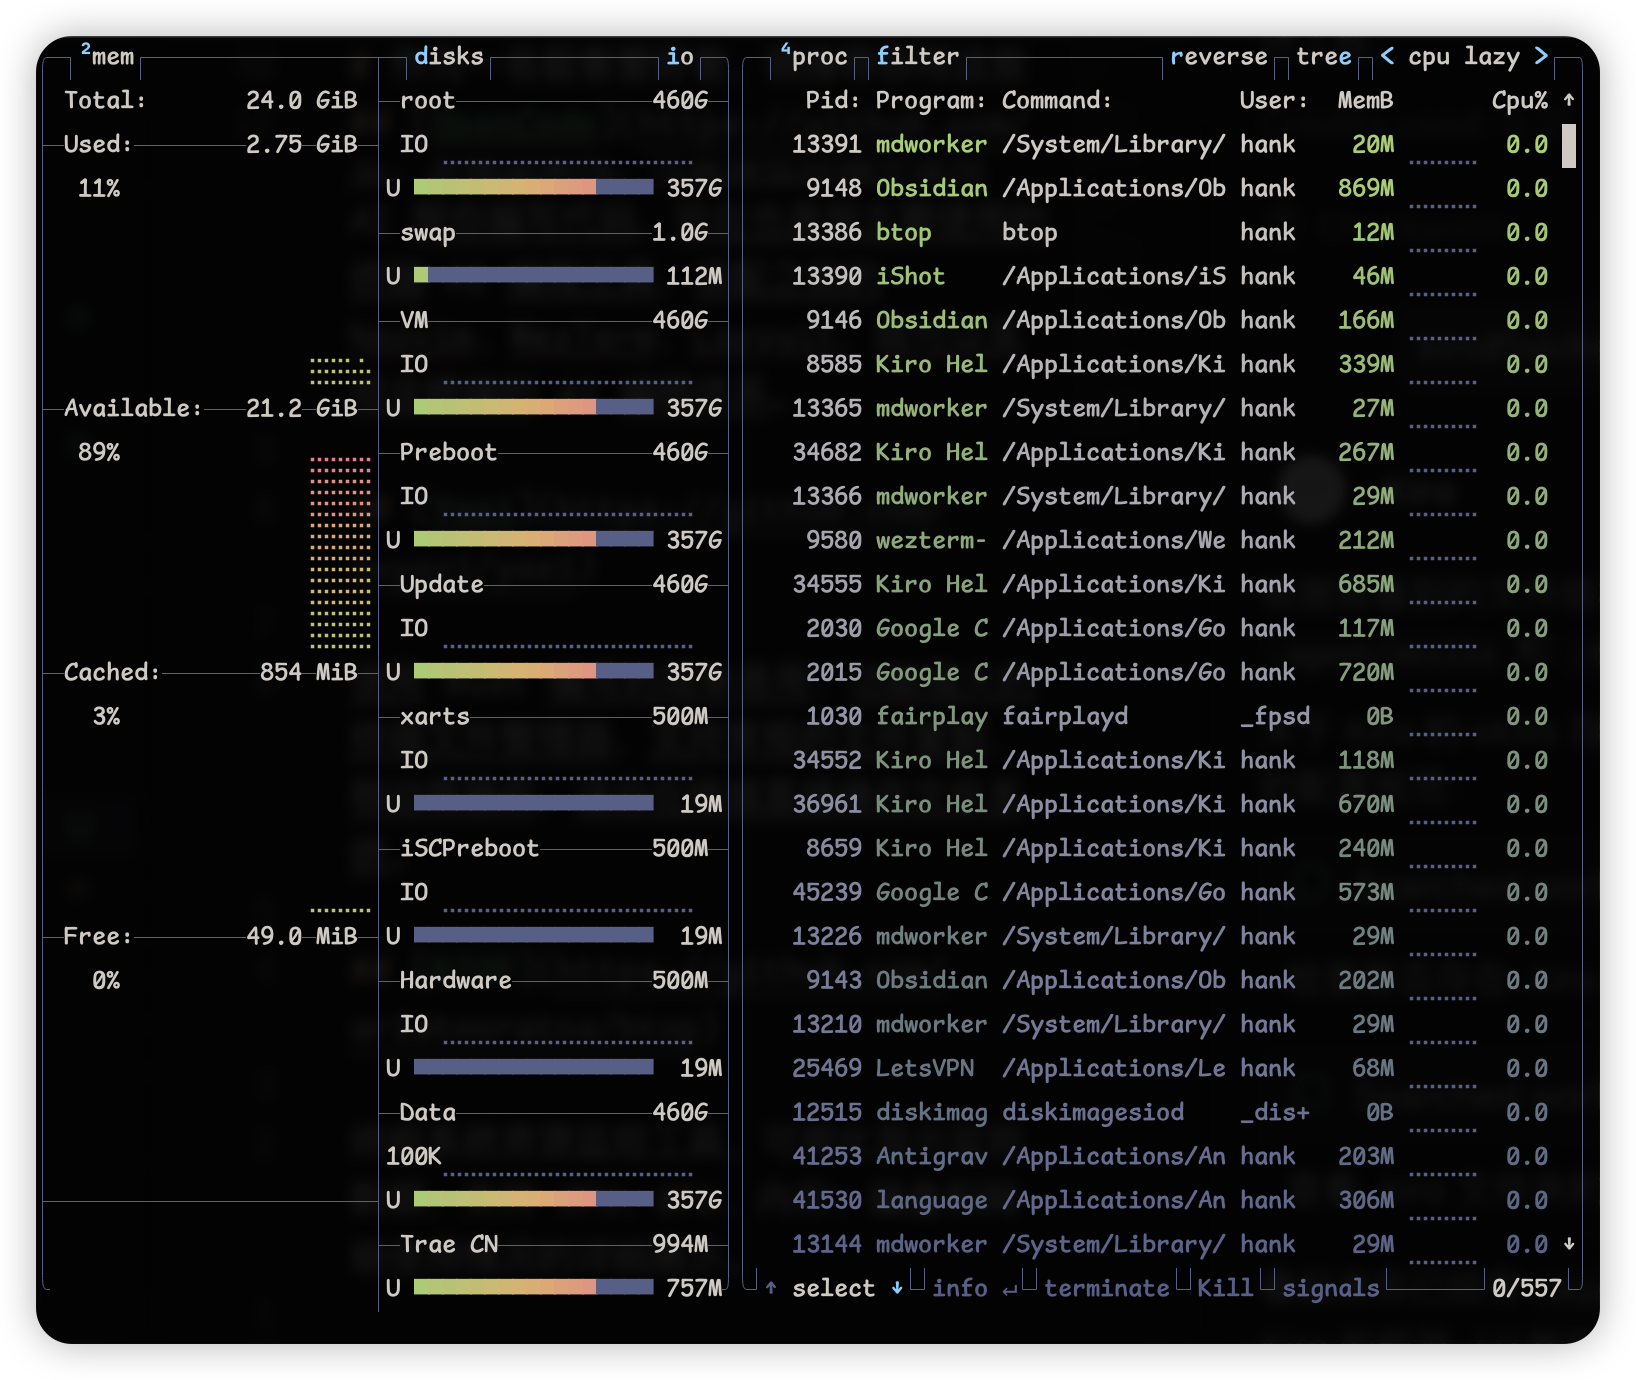The height and width of the screenshot is (1380, 1636).
Task: Click the process list scrollbar thumb
Action: point(1569,146)
